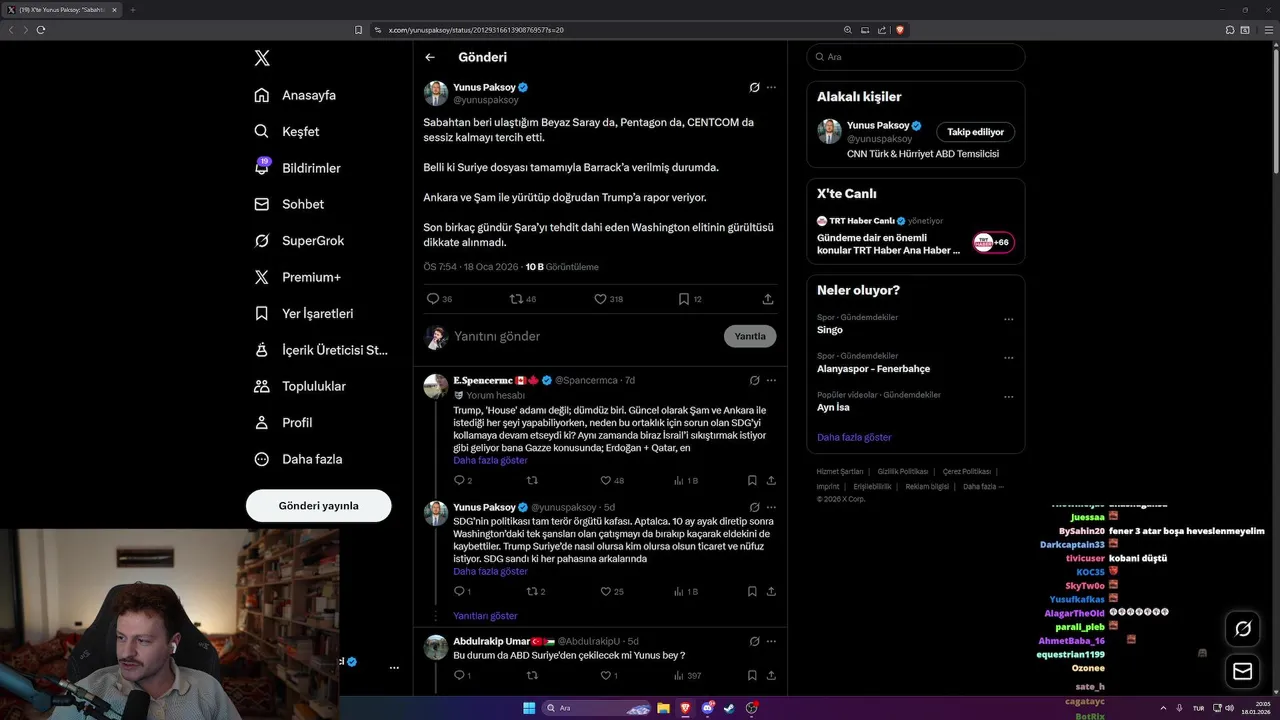This screenshot has width=1280, height=720.
Task: Reply icon showing 36 on main post
Action: [439, 299]
